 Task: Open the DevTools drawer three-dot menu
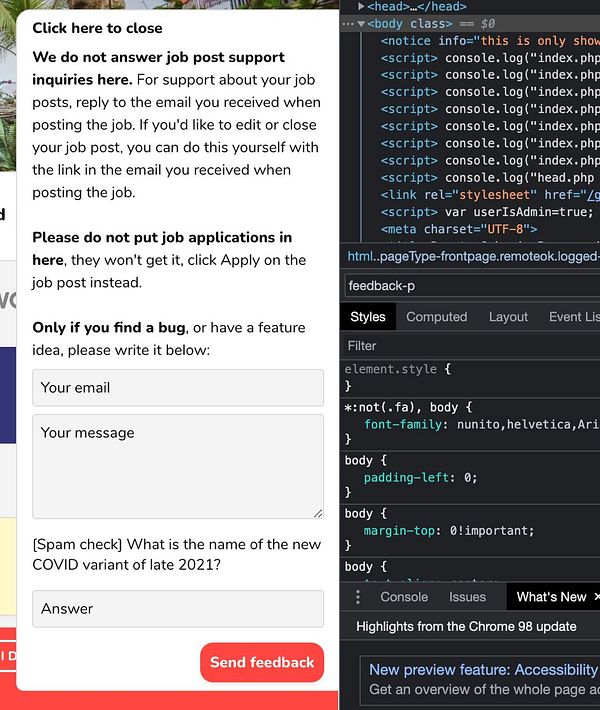[358, 597]
